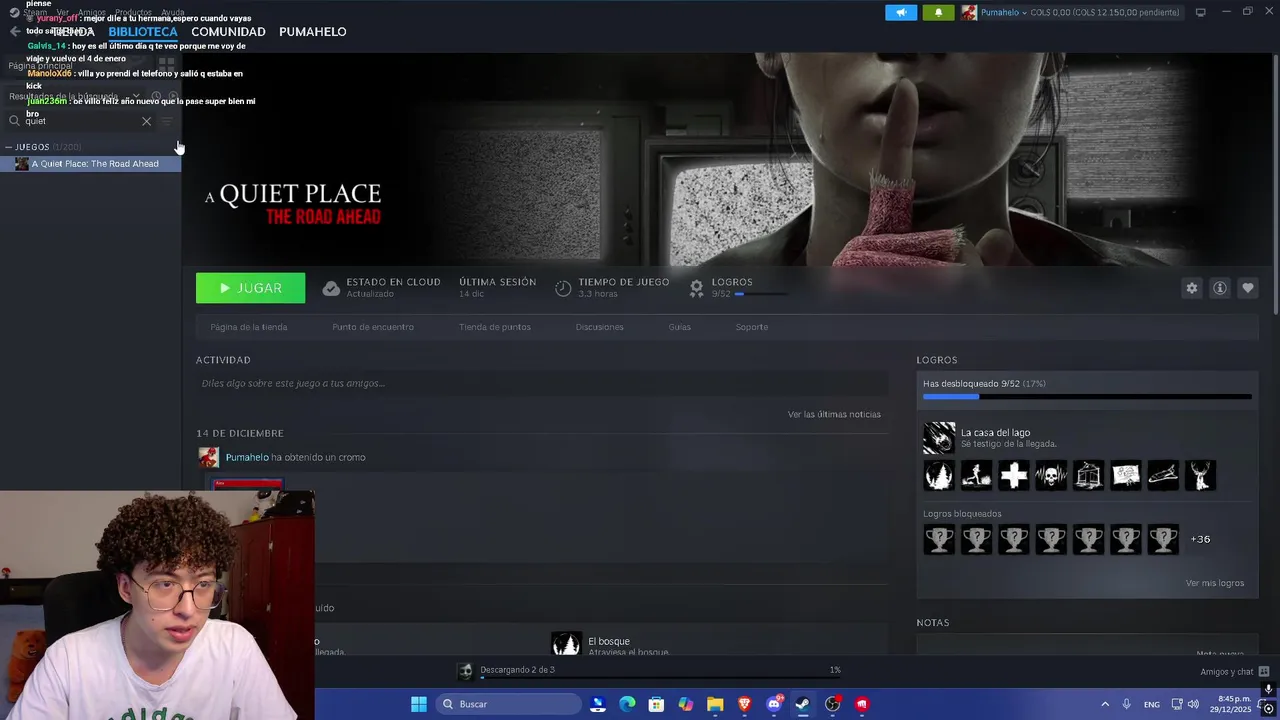Clear the quiet search text

(x=146, y=121)
